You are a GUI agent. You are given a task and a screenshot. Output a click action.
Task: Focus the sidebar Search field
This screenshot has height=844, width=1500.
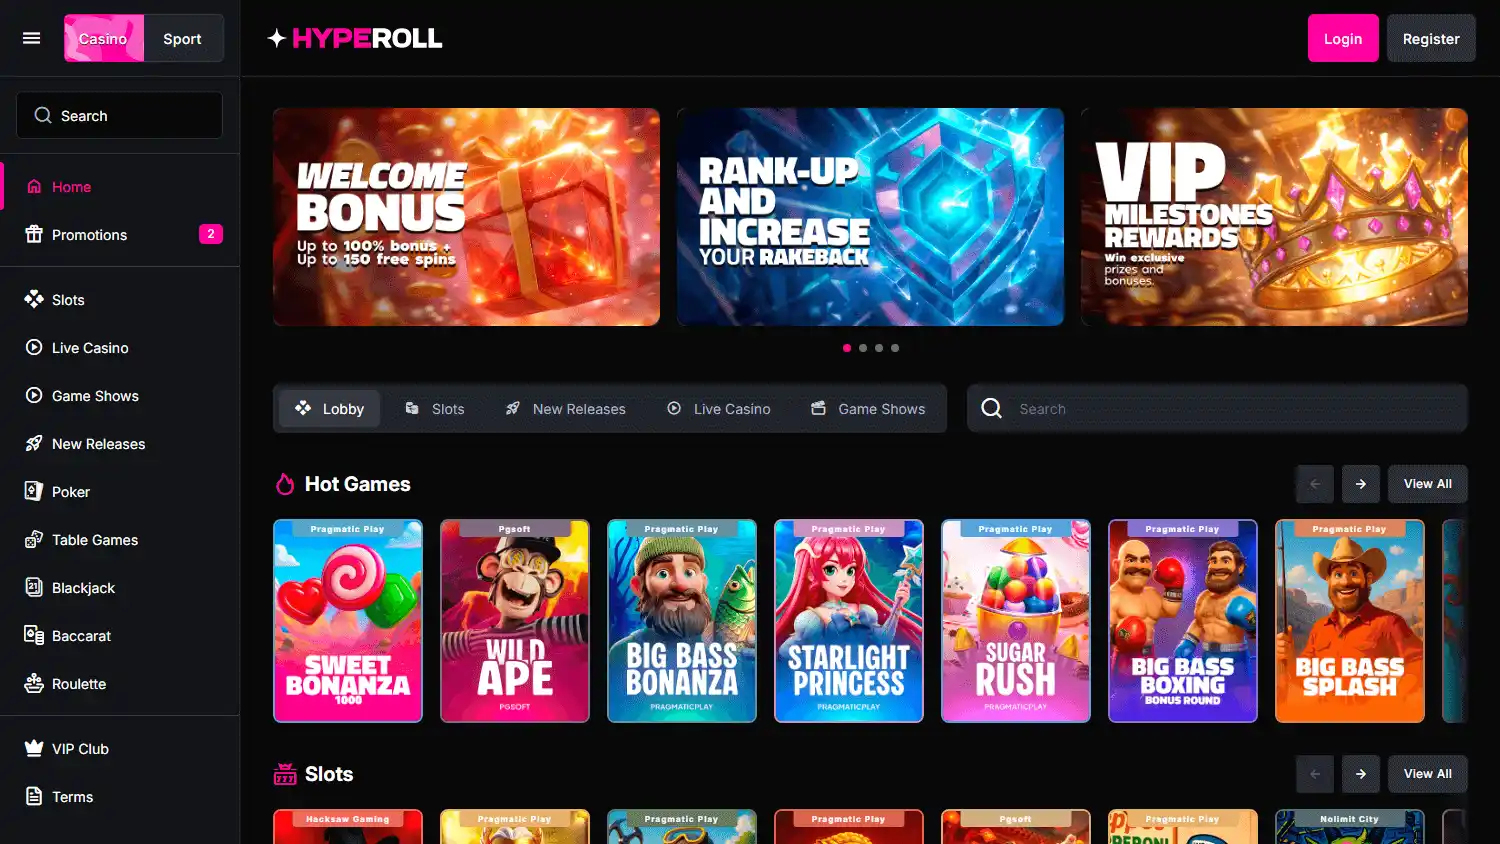pyautogui.click(x=119, y=115)
